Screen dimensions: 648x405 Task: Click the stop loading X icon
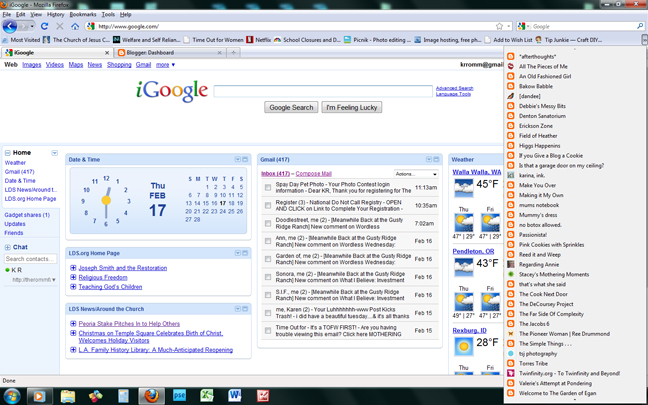point(60,26)
